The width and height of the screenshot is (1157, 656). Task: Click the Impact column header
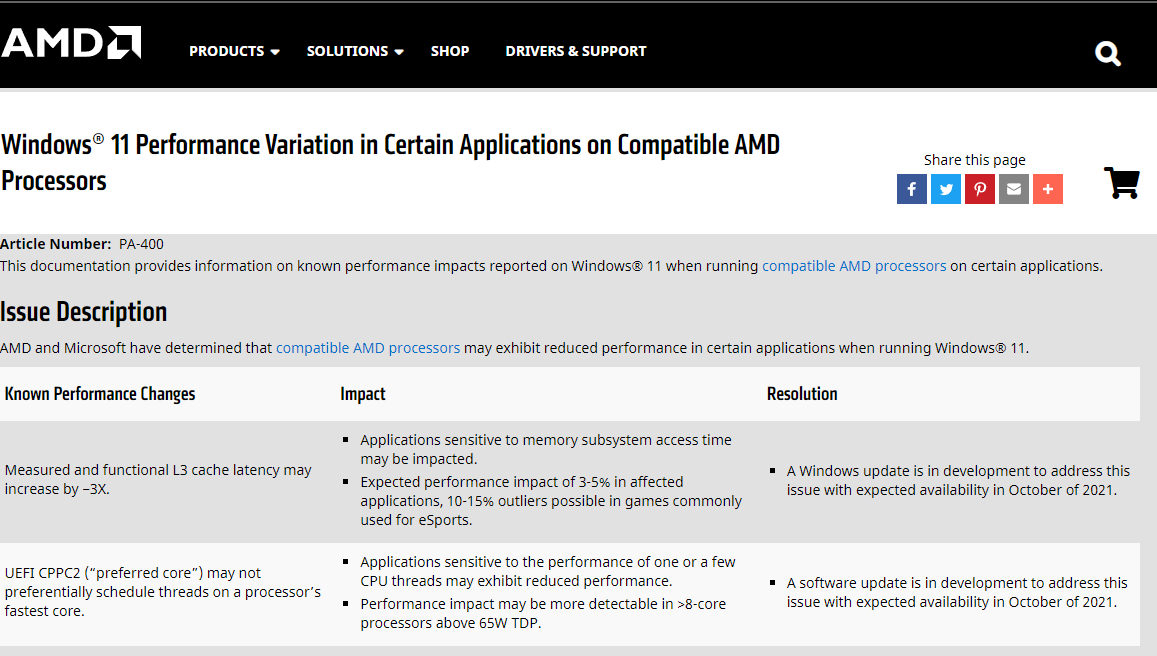[x=363, y=394]
